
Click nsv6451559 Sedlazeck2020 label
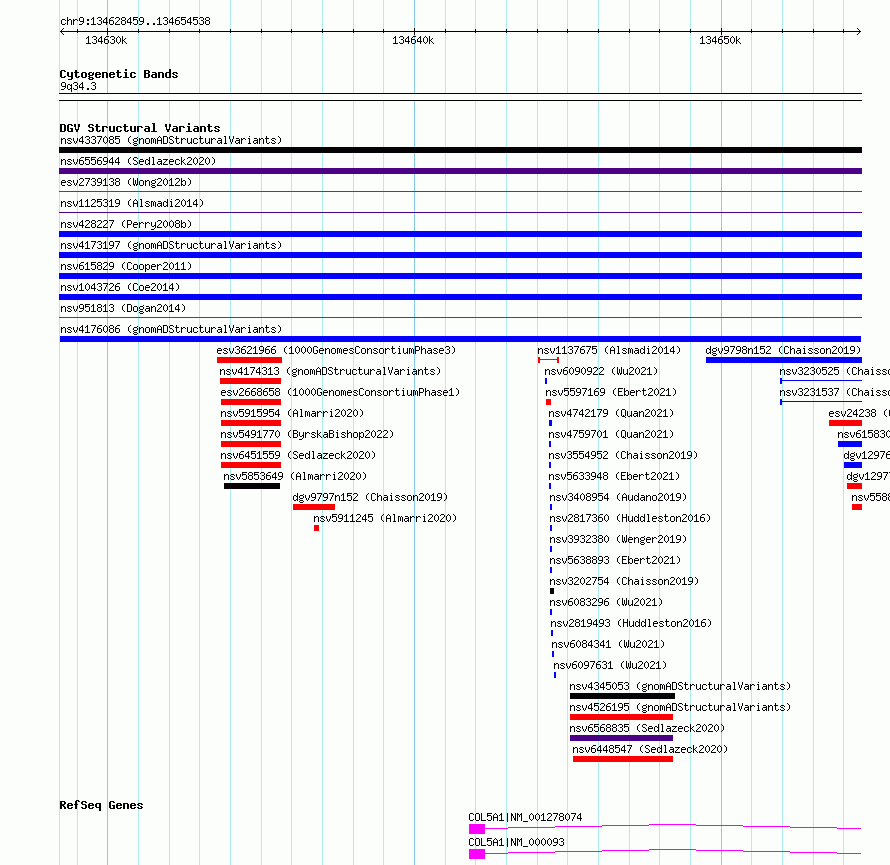[x=298, y=455]
